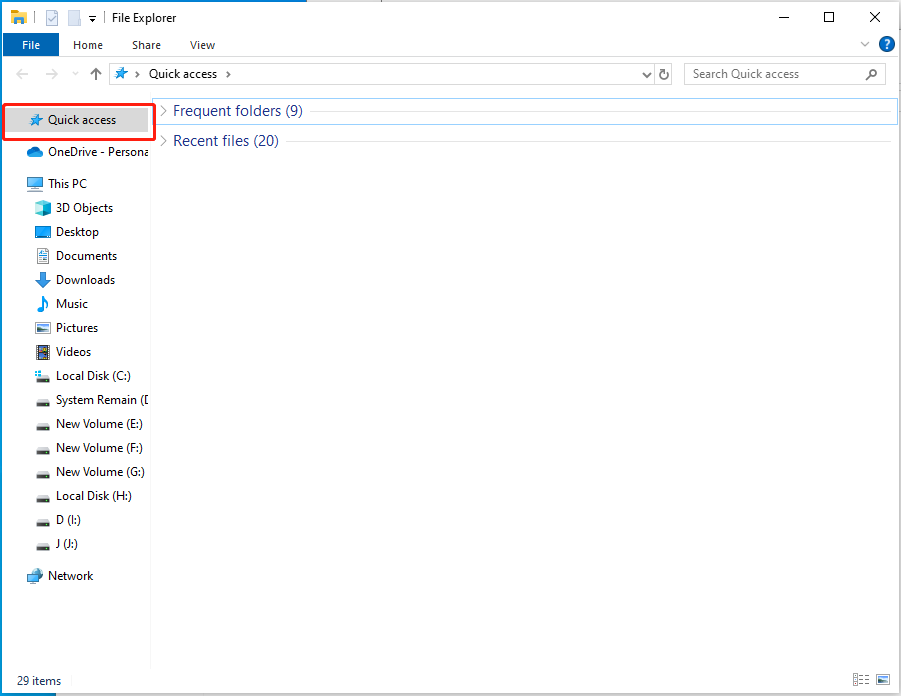Click the Properties quick access toolbar icon
The height and width of the screenshot is (696, 901).
52,18
